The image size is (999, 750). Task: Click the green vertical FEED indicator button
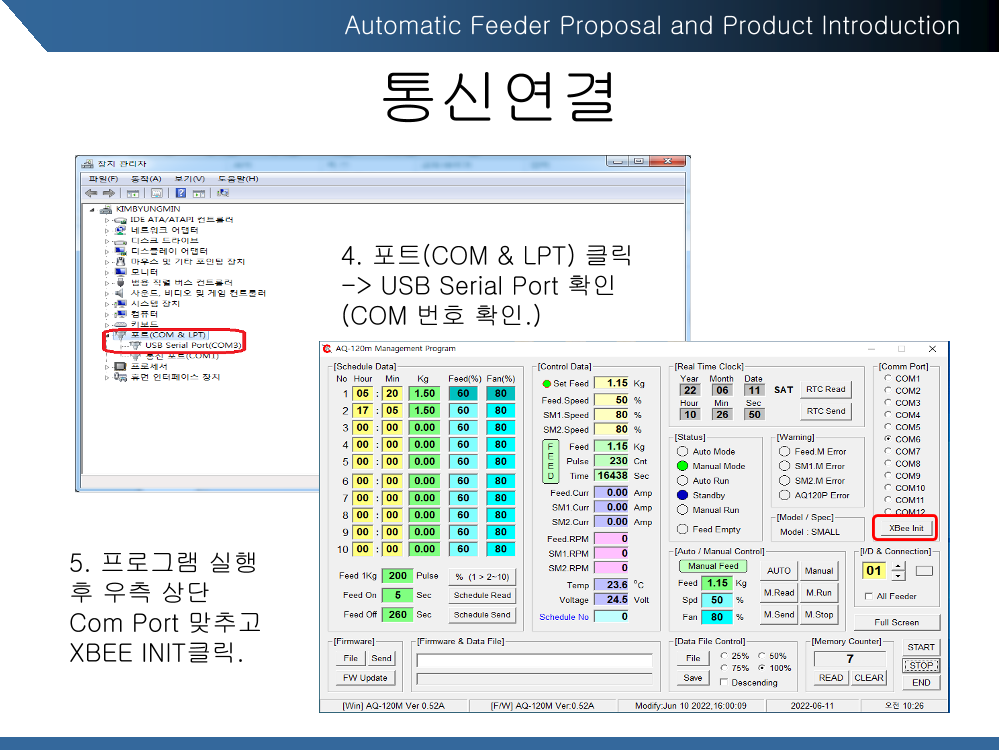pos(548,461)
